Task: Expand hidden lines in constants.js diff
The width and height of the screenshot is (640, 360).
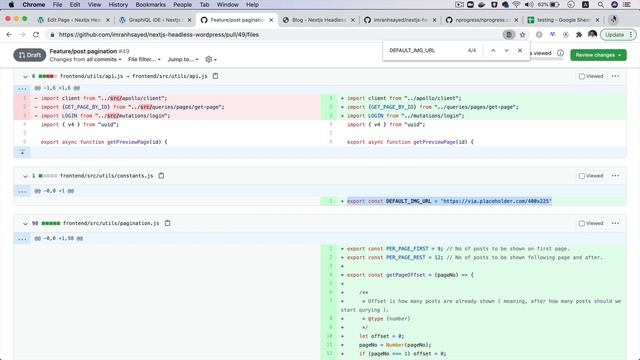Action: point(22,191)
